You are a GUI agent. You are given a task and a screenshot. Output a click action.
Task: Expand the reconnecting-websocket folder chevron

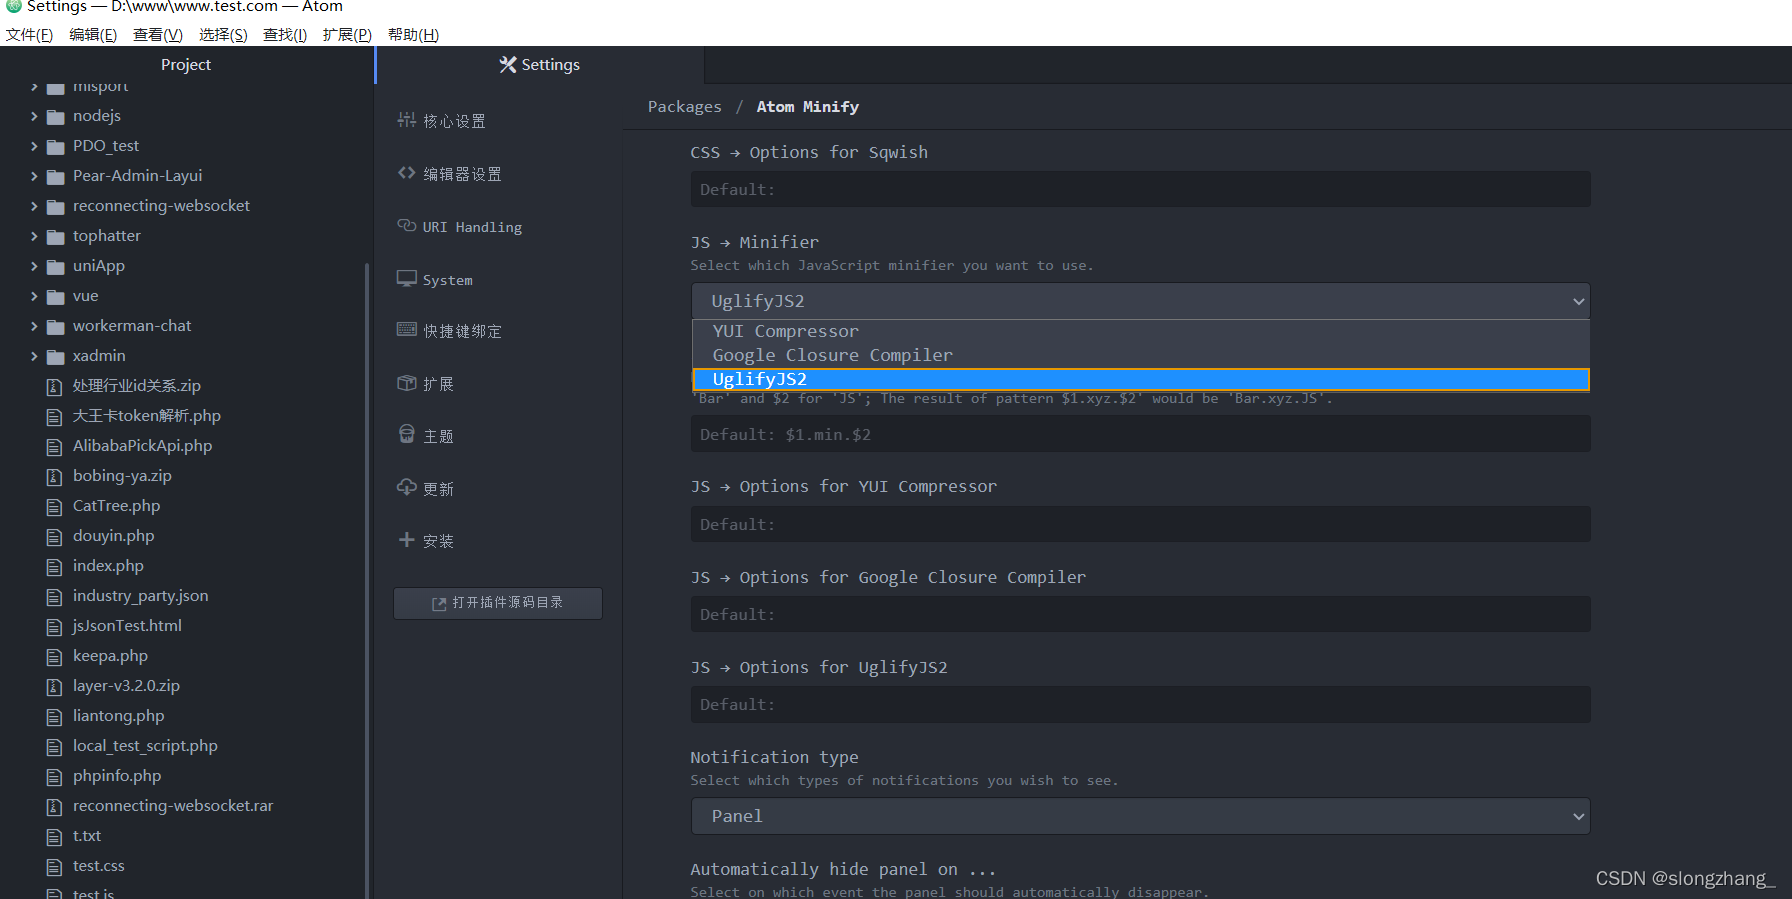click(34, 206)
